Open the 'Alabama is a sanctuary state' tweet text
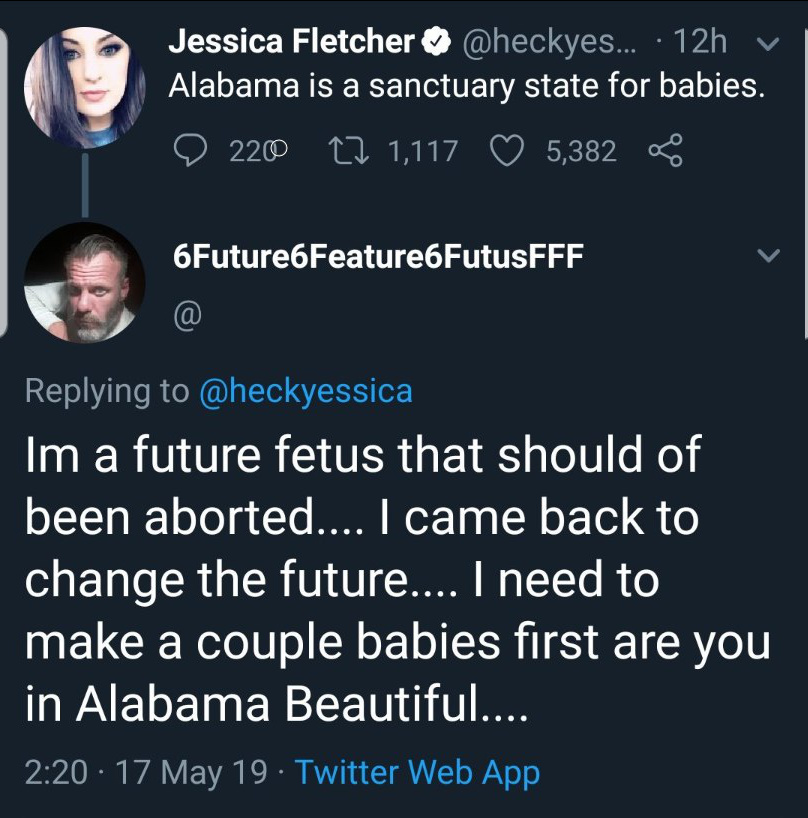The height and width of the screenshot is (818, 808). (x=467, y=85)
